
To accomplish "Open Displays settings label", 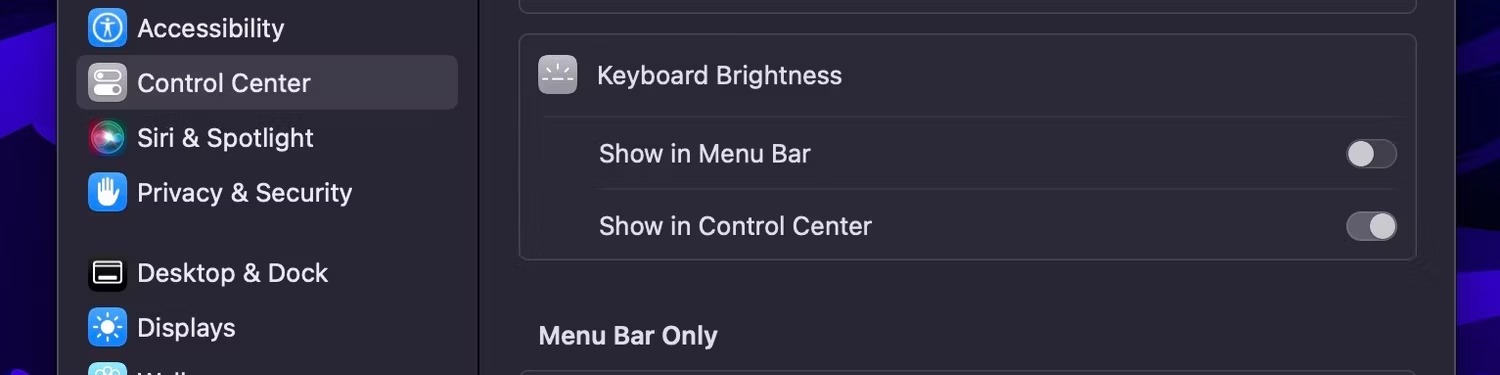I will [186, 328].
